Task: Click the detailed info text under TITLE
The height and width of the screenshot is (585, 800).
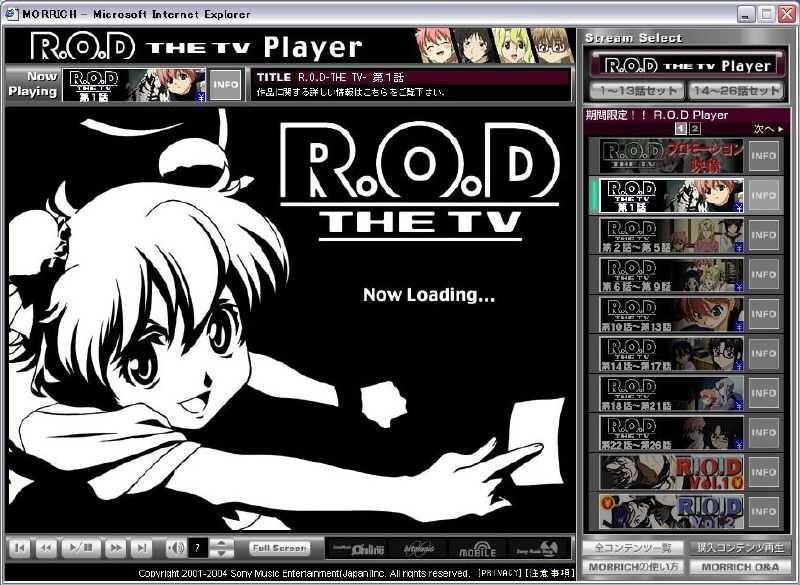Action: (x=350, y=92)
